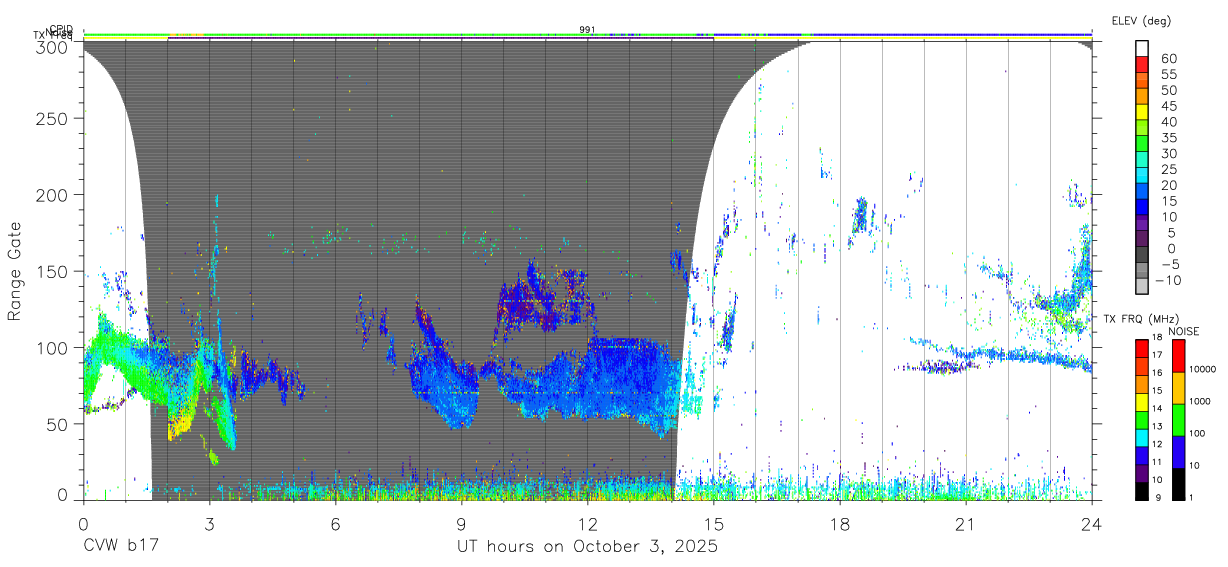The height and width of the screenshot is (567, 1228).
Task: Pick the black bottom segment of the NOISE bar
Action: coord(1179,484)
